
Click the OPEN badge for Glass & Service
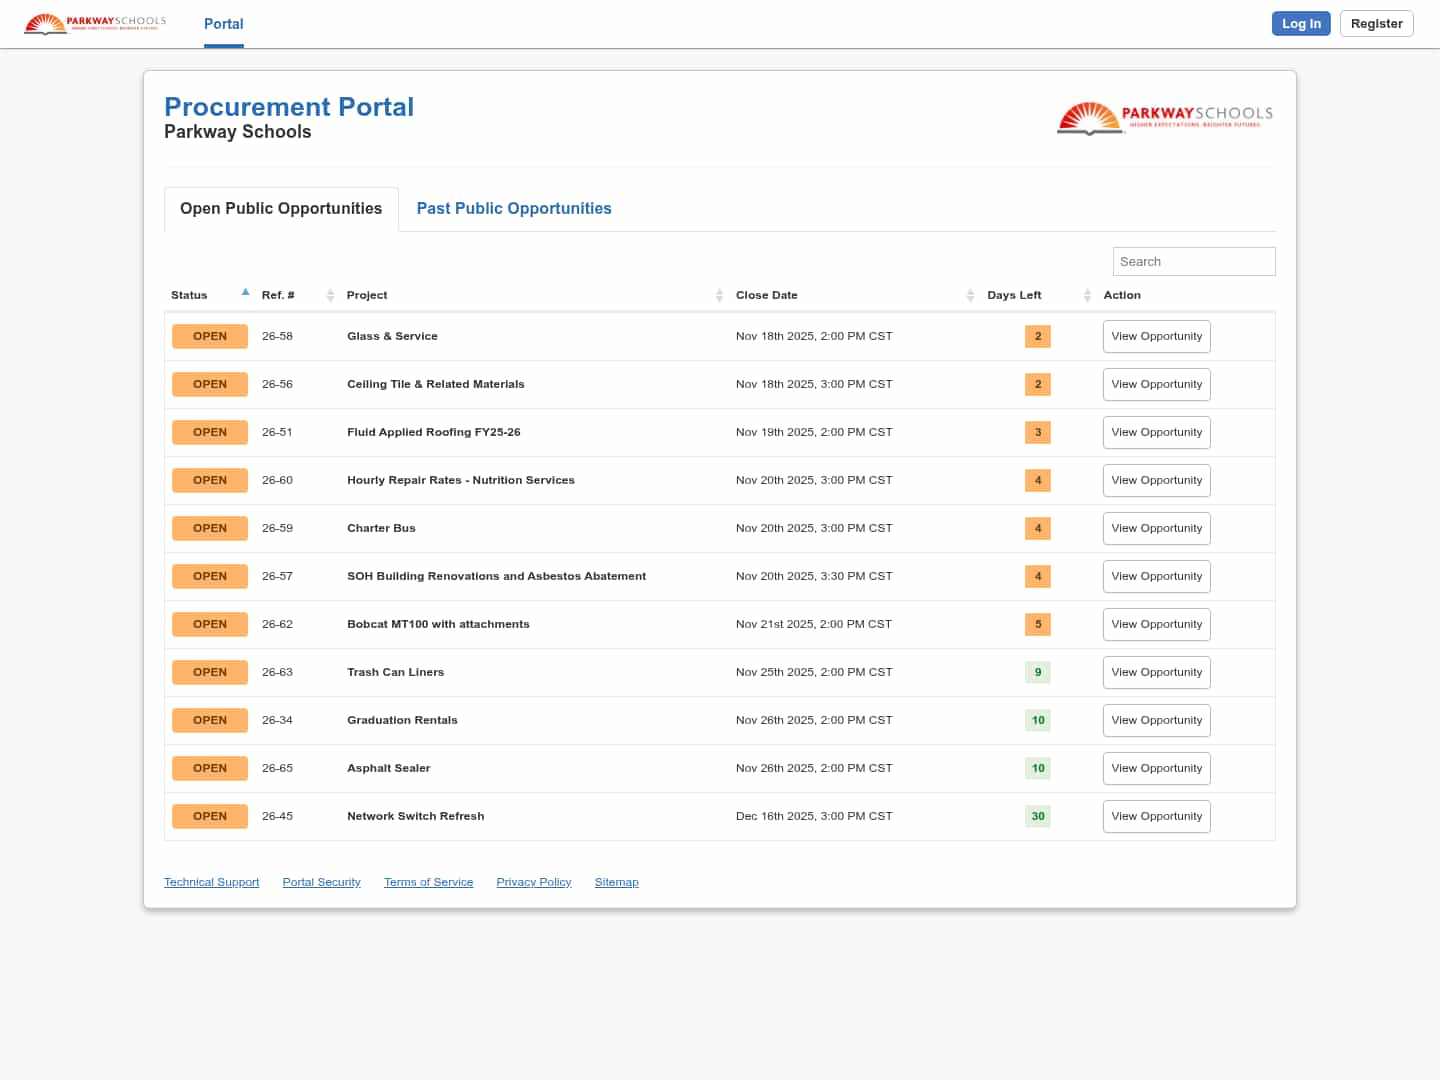[210, 337]
